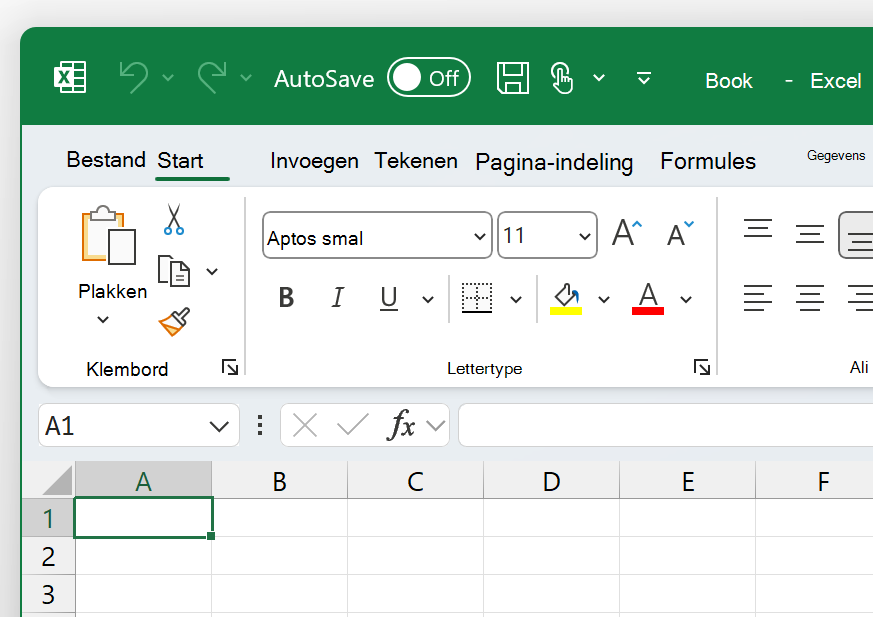Click into the formula bar input
This screenshot has height=617, width=873.
[x=665, y=425]
